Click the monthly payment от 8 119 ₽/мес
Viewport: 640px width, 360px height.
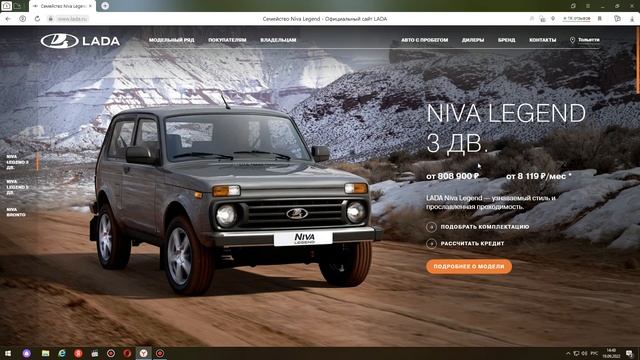point(538,176)
